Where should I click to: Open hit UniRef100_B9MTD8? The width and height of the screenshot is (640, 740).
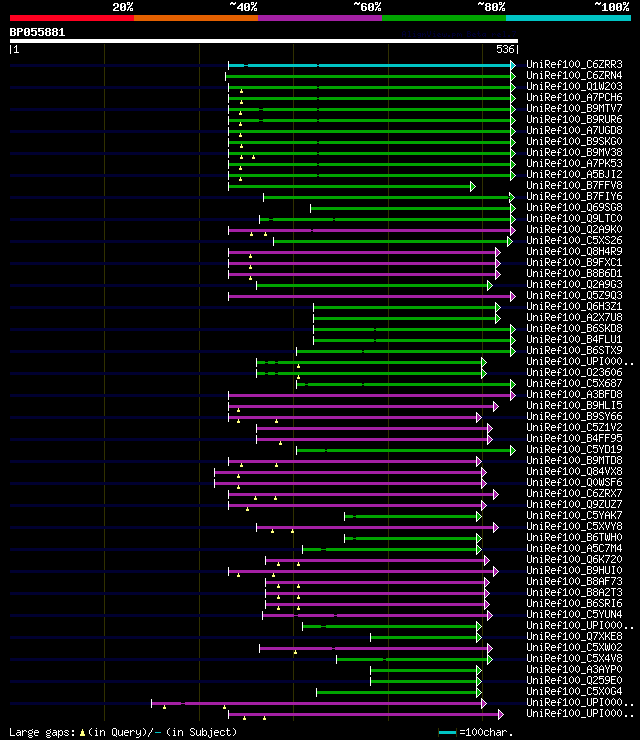[574, 461]
